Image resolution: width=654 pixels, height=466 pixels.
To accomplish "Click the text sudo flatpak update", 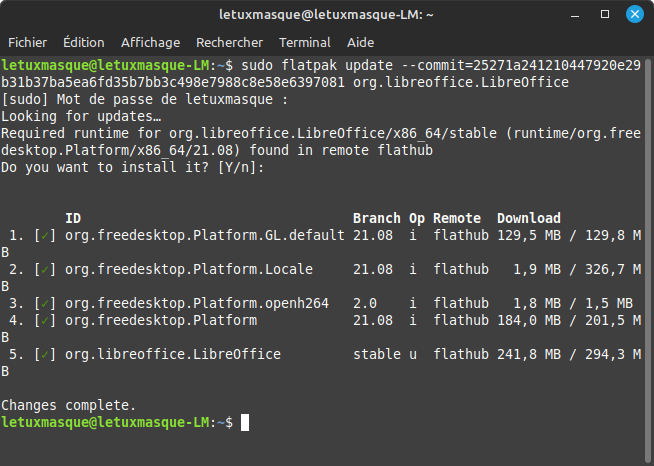I will 317,65.
